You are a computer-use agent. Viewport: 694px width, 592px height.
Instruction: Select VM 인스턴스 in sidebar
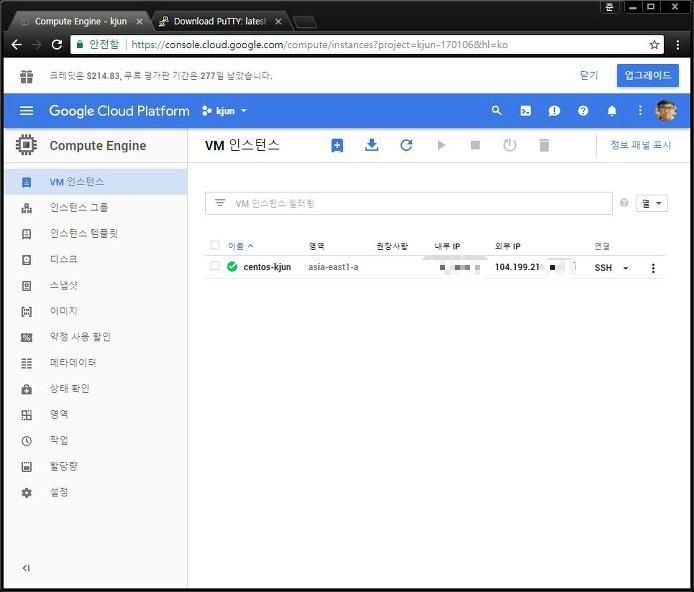[96, 182]
